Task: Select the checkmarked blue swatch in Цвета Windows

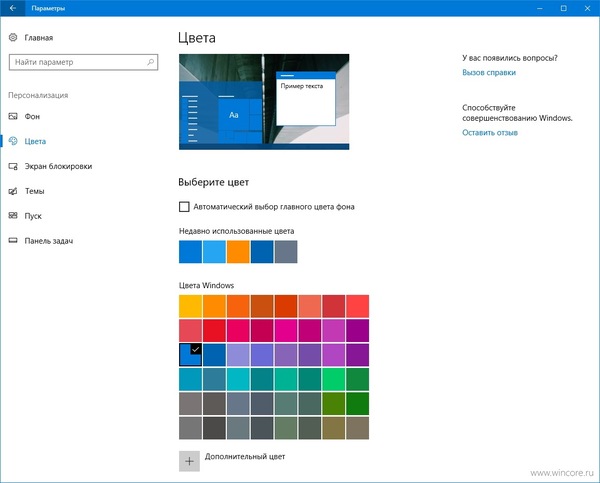Action: click(190, 354)
